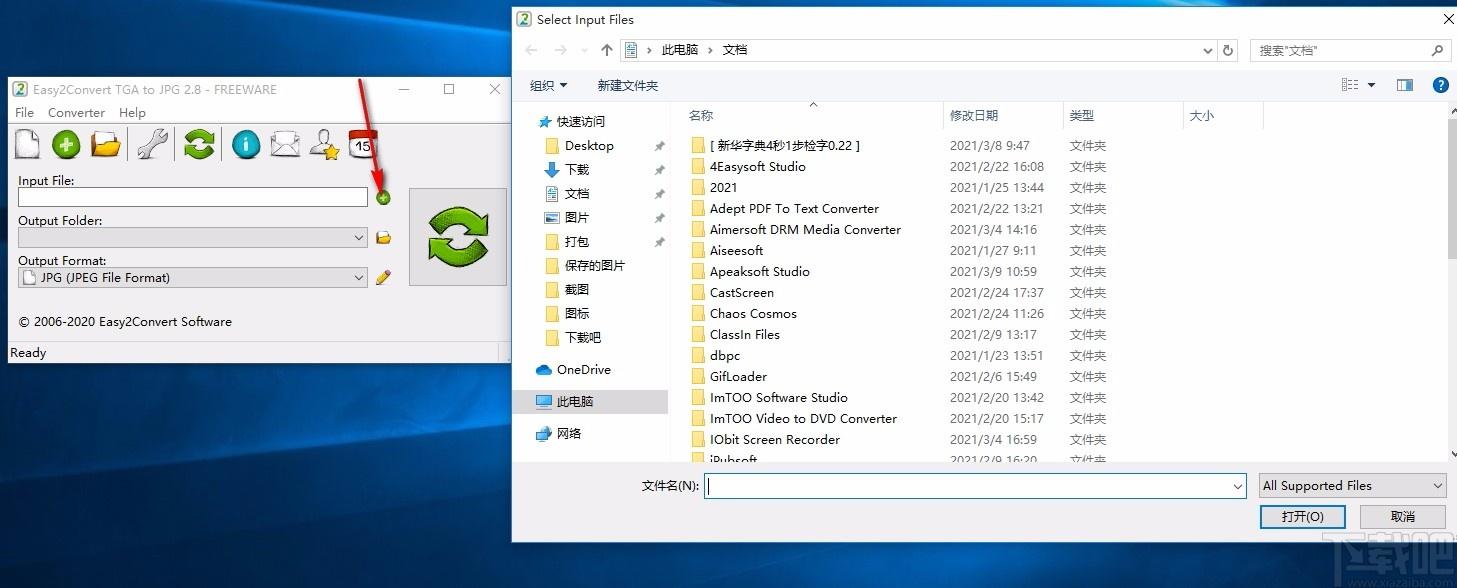Click the Open folder toolbar icon

[x=105, y=145]
